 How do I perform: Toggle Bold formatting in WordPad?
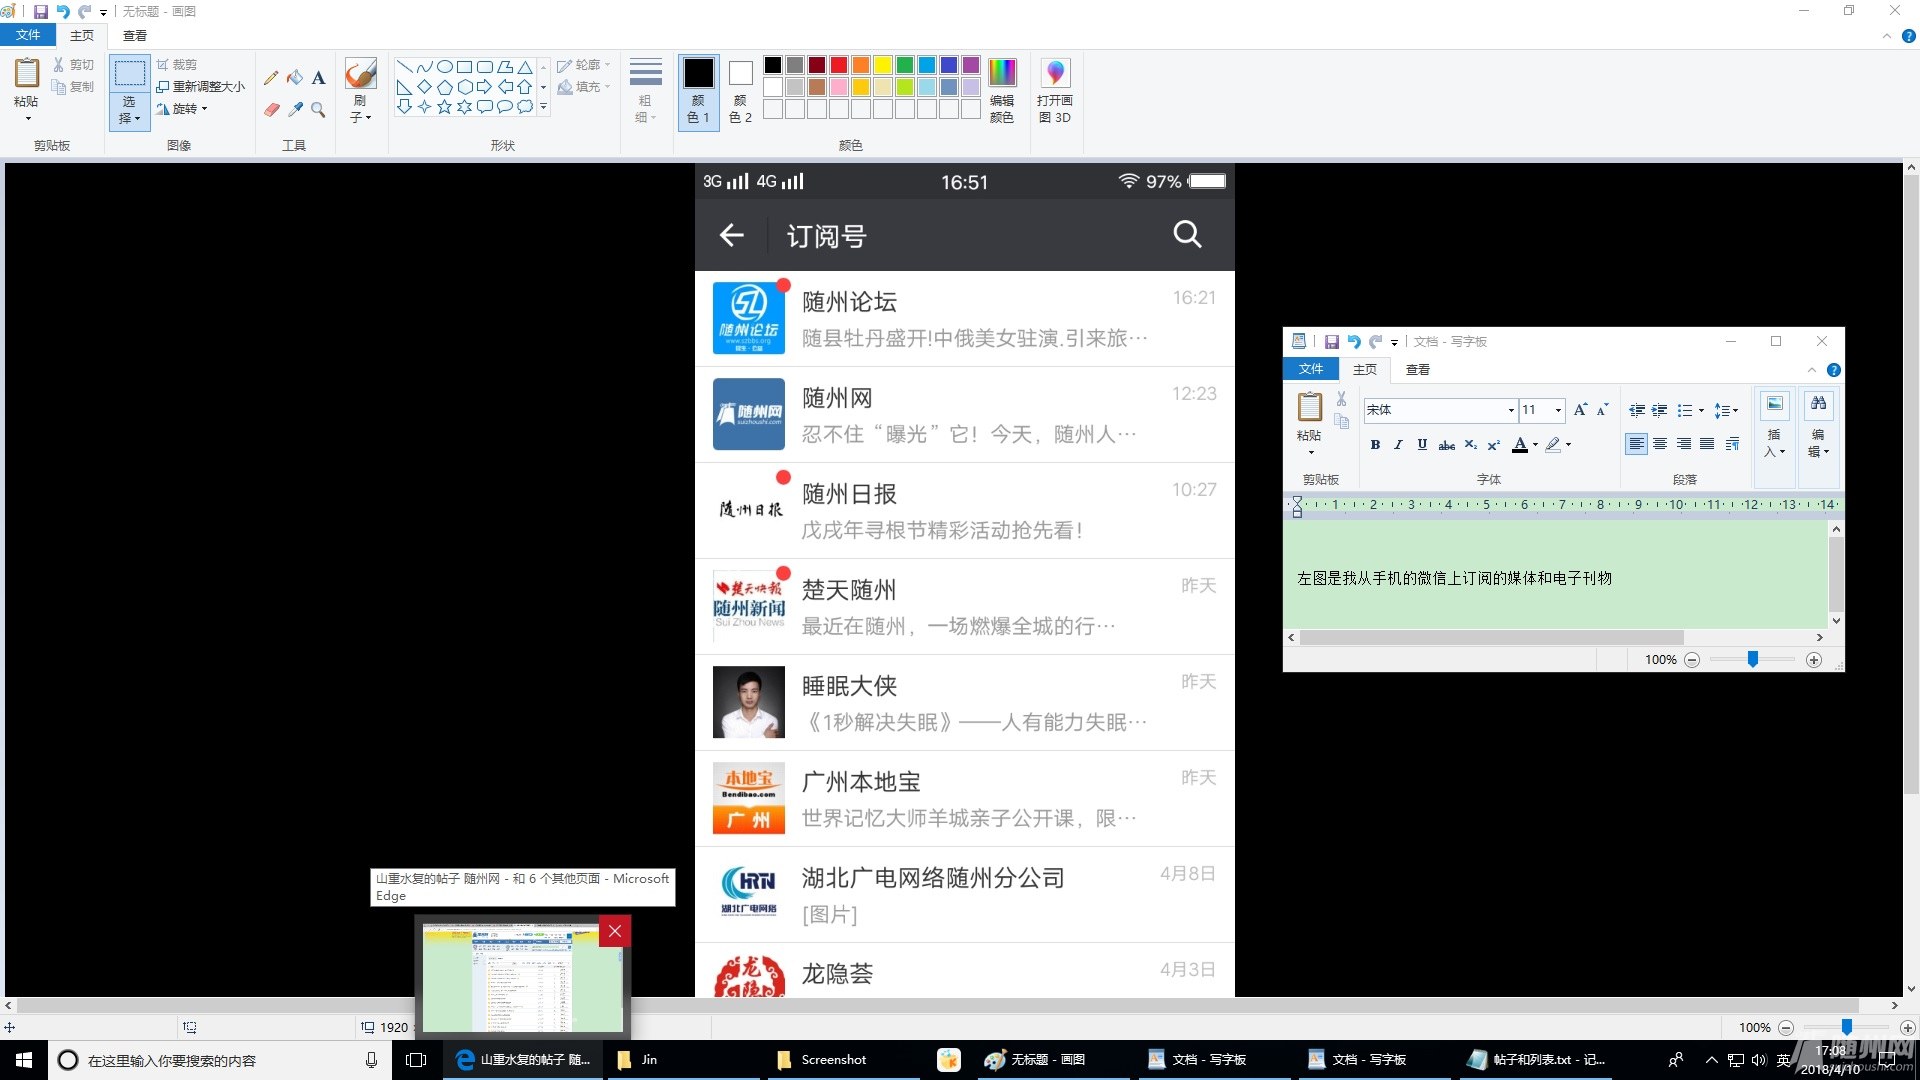click(x=1375, y=445)
